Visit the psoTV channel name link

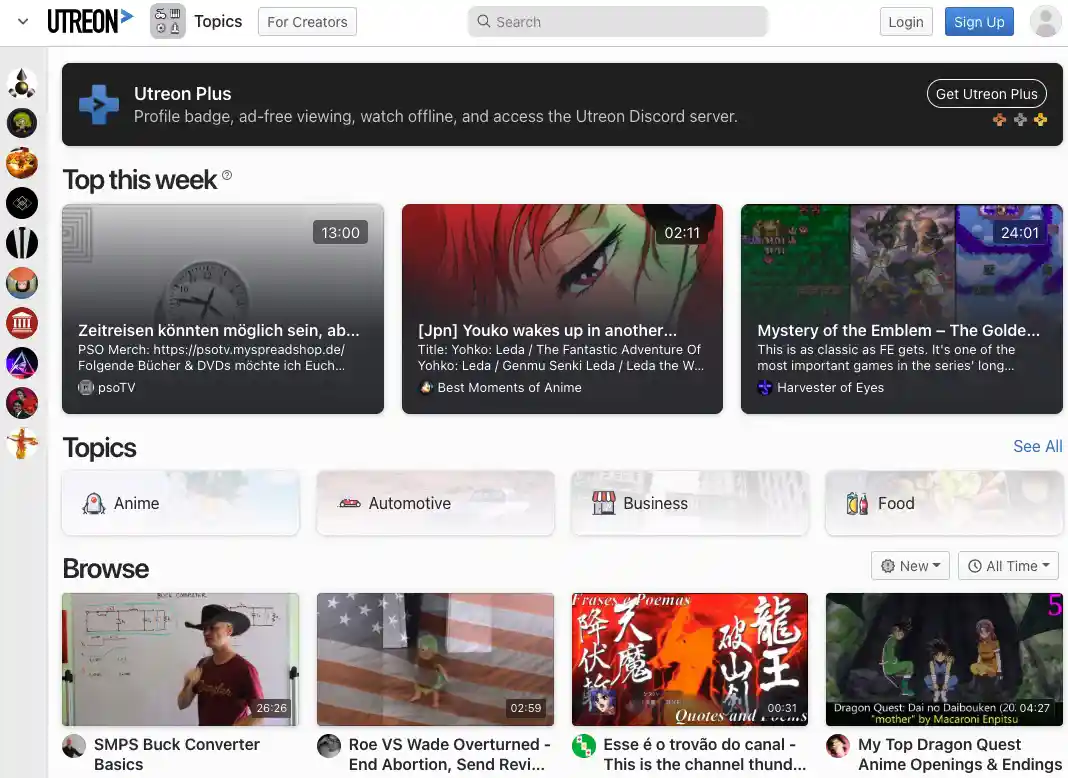[x=116, y=388]
